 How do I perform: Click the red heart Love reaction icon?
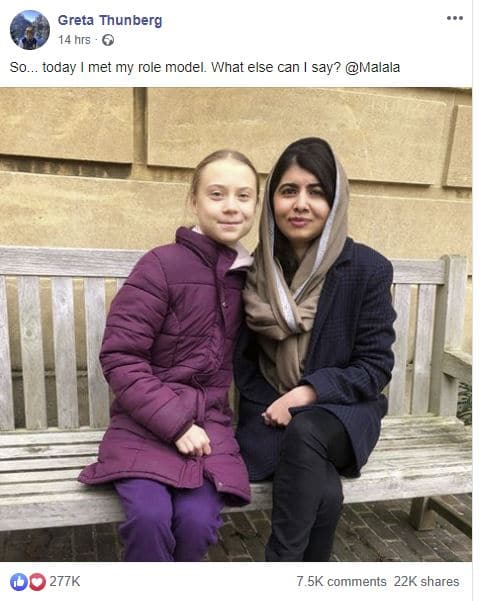(x=37, y=582)
